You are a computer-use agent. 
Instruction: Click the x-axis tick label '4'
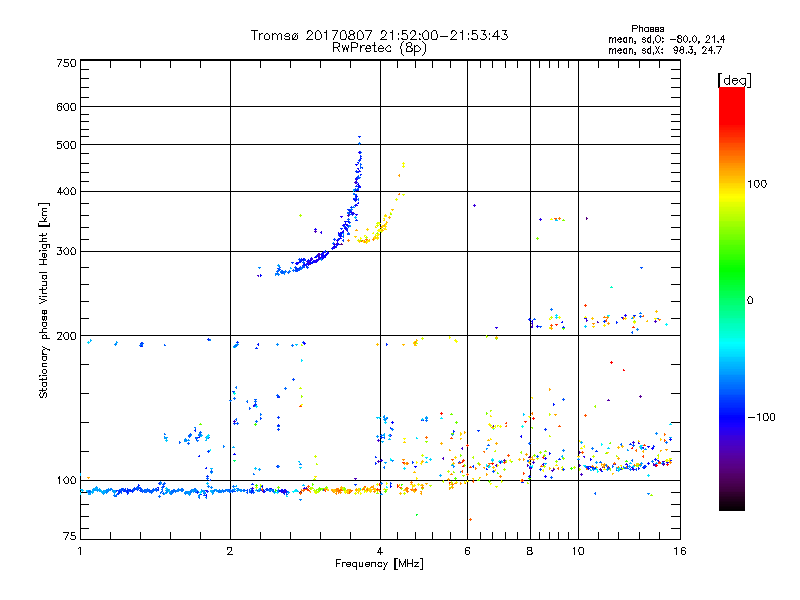[x=380, y=551]
